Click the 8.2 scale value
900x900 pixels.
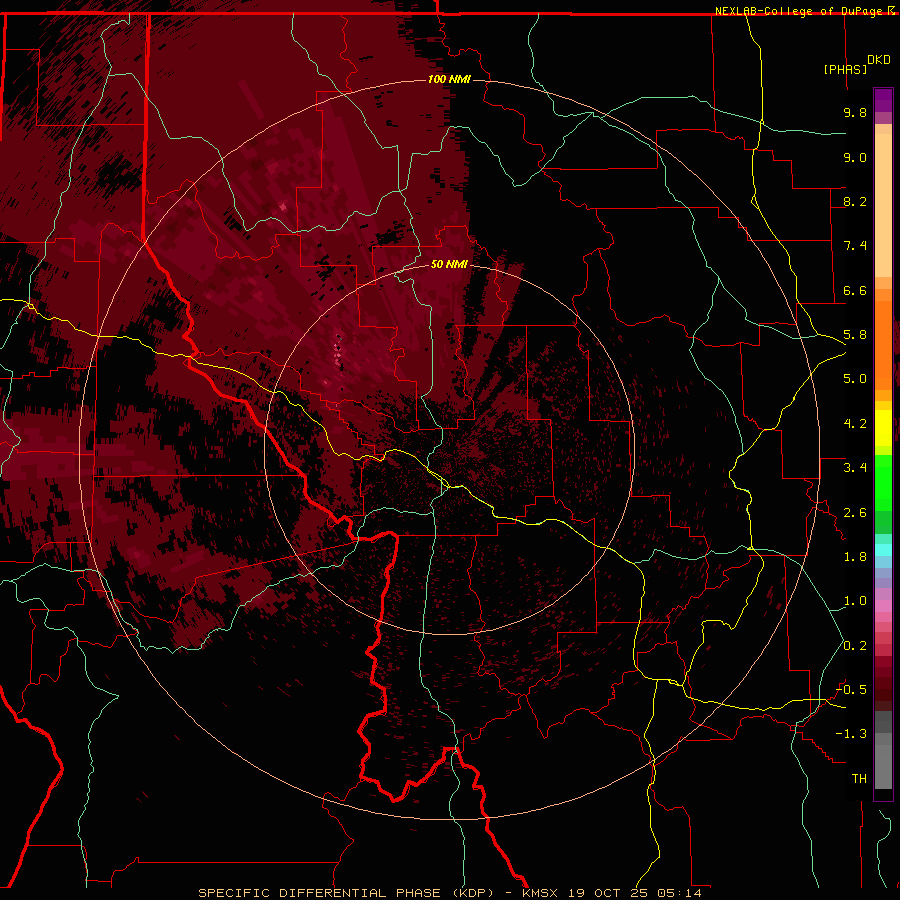[855, 201]
